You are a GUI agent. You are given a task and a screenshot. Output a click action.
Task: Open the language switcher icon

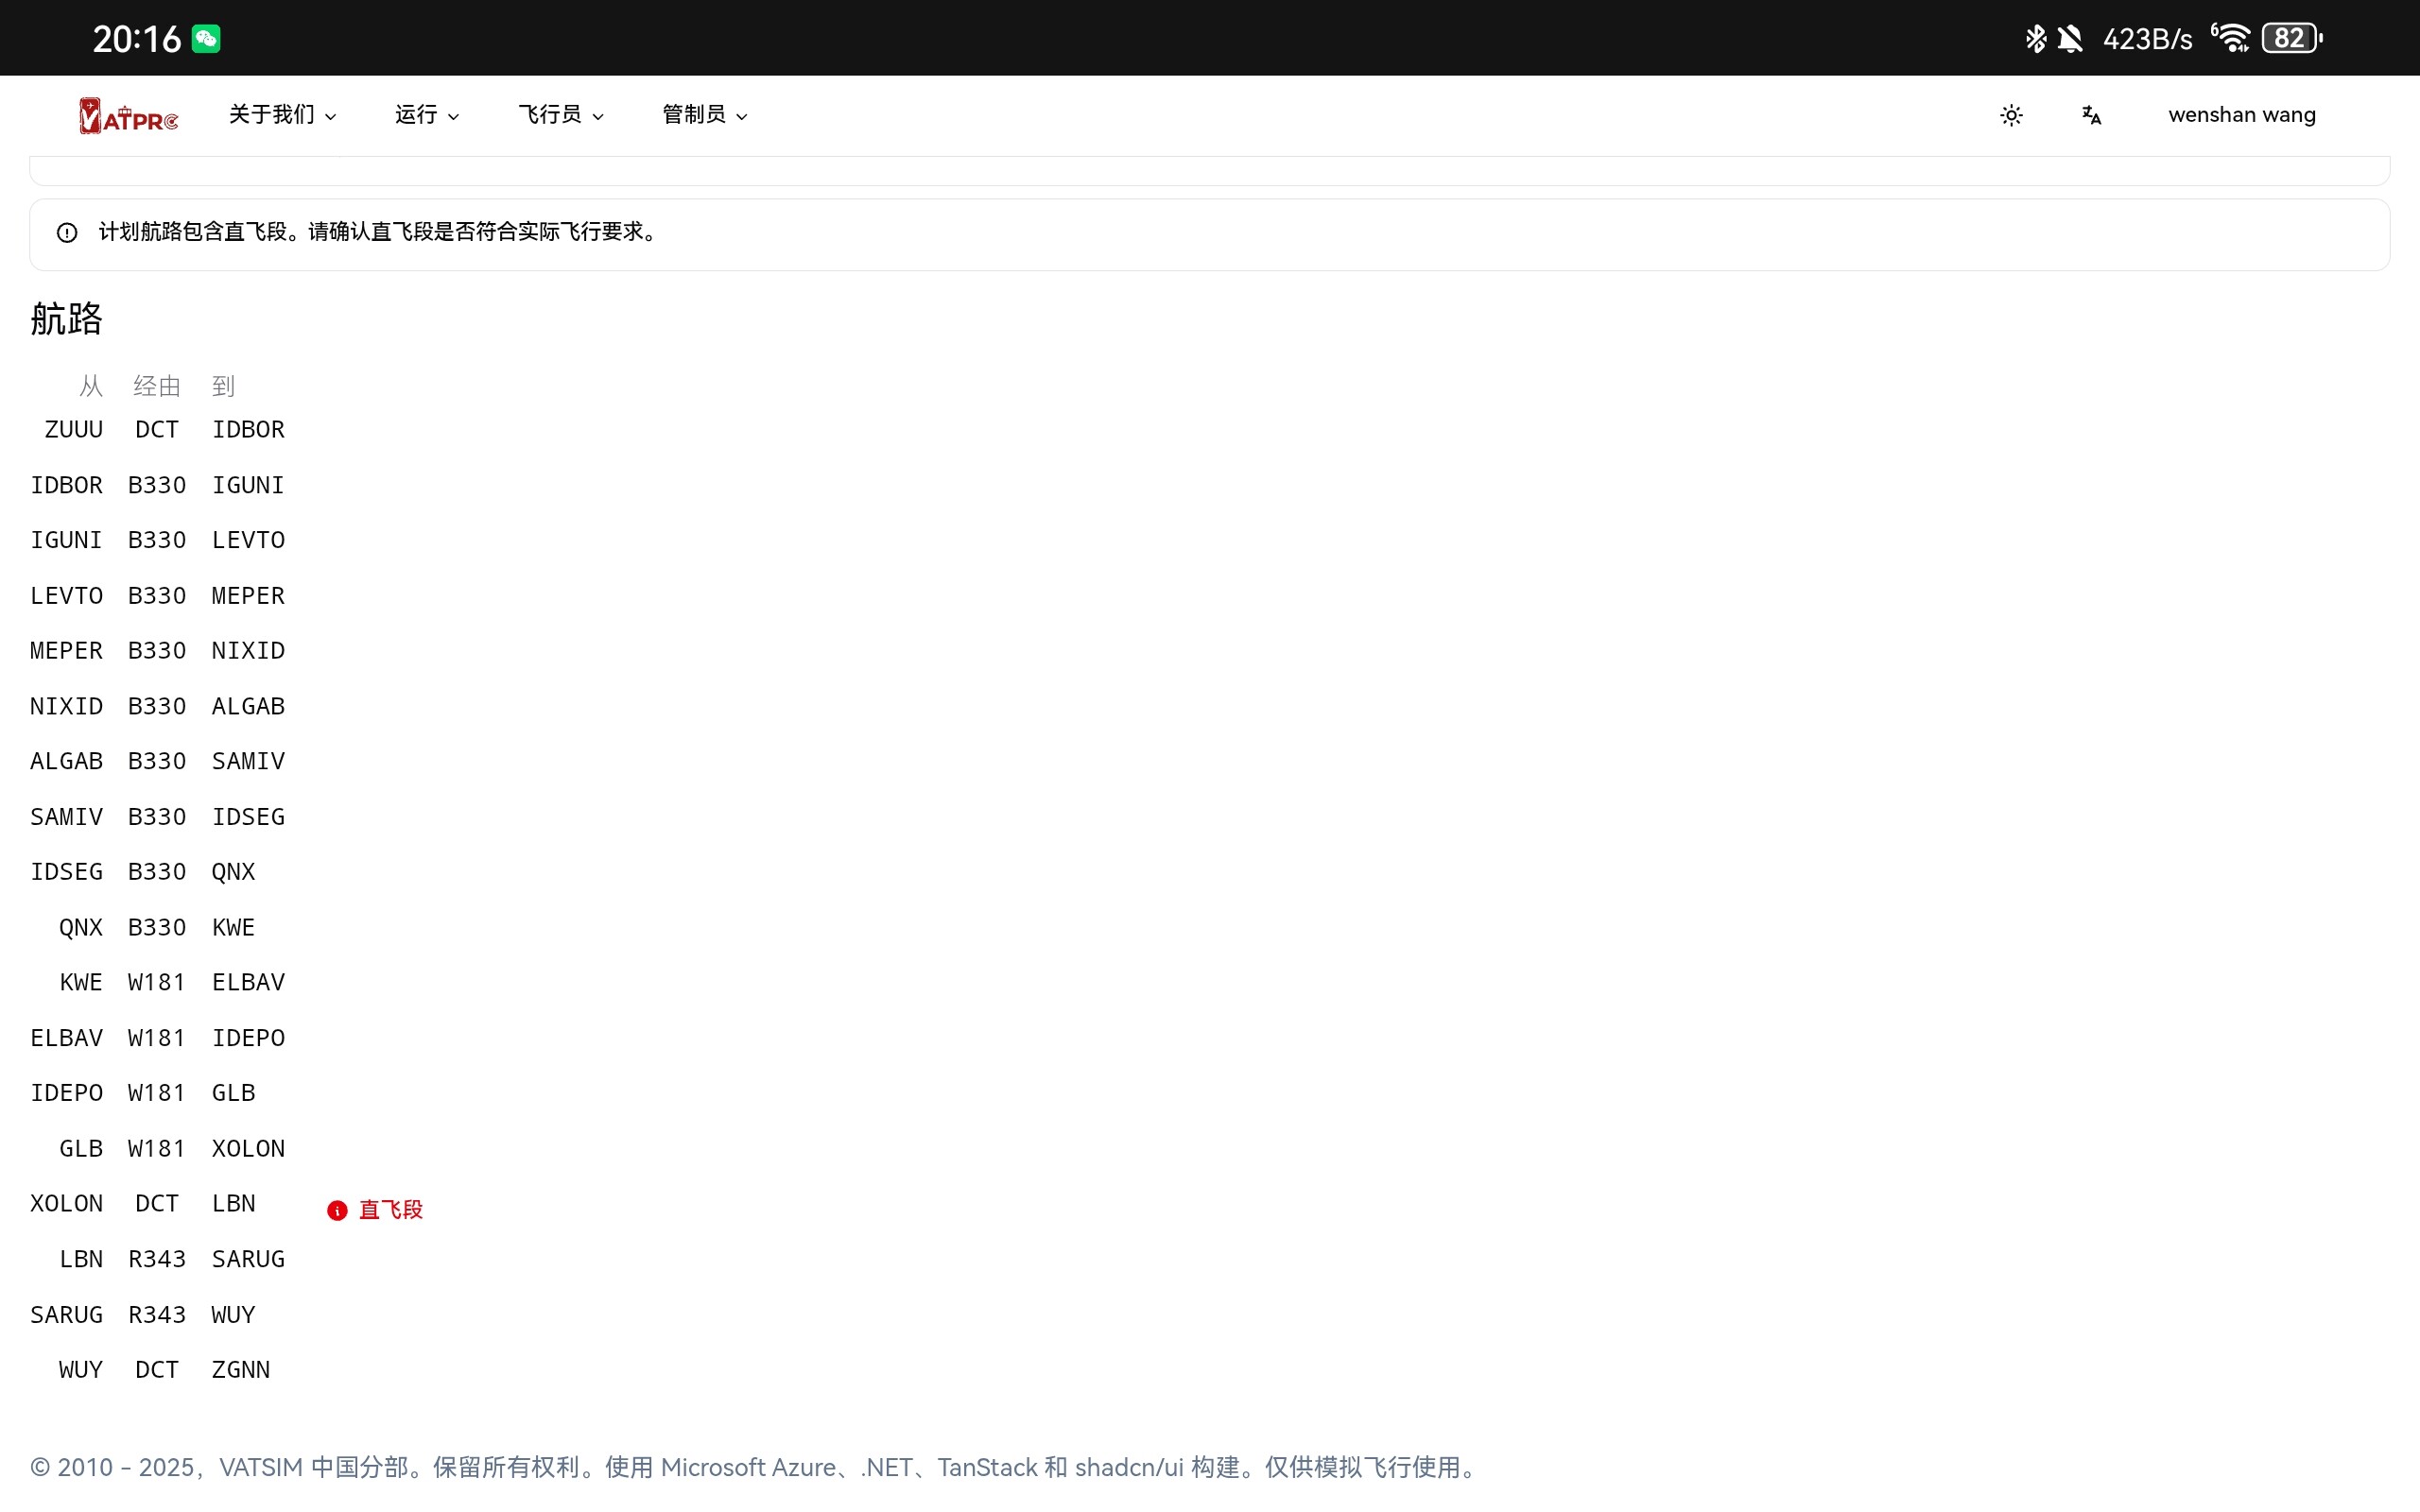2090,114
